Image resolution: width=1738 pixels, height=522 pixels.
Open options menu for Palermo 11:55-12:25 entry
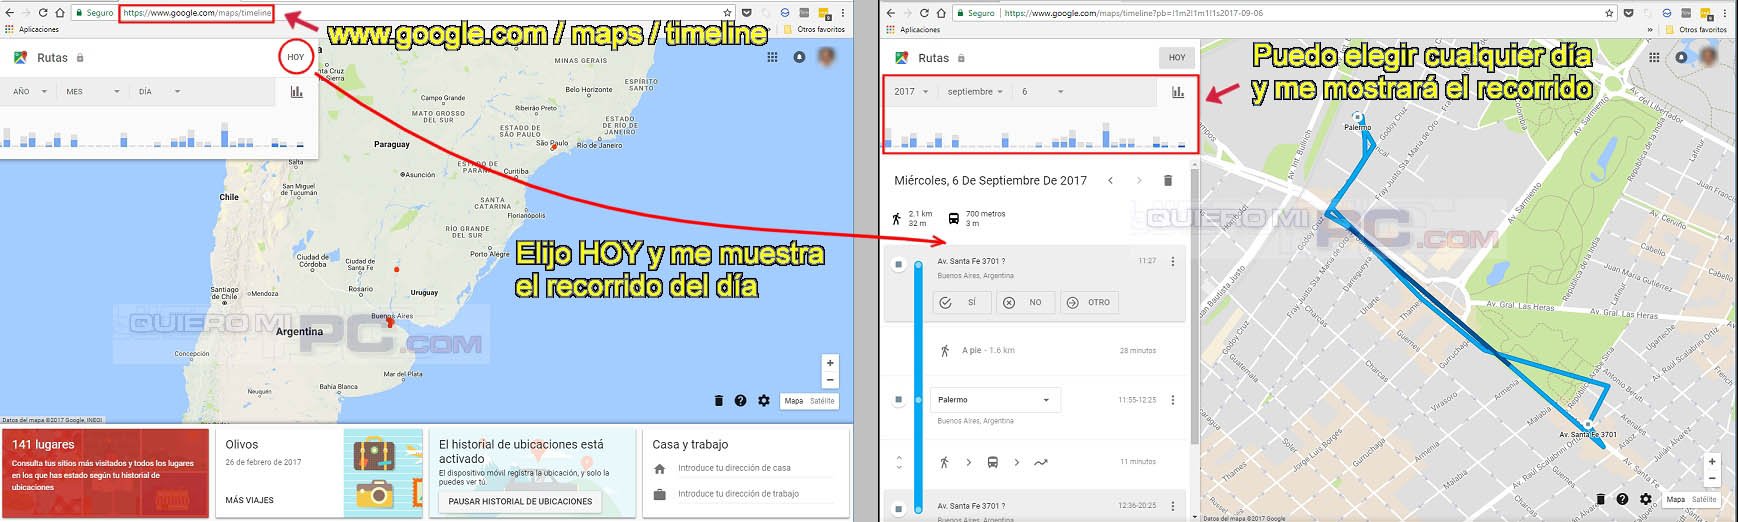(1172, 400)
